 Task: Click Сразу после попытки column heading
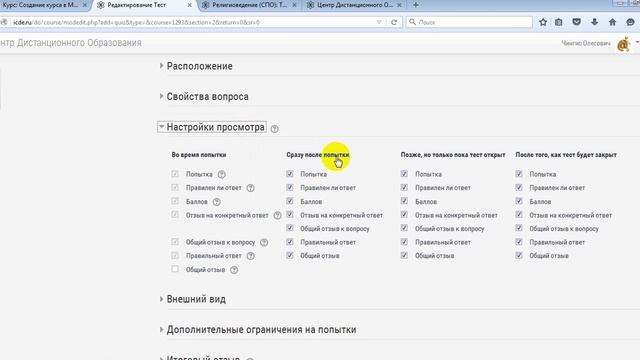[318, 155]
